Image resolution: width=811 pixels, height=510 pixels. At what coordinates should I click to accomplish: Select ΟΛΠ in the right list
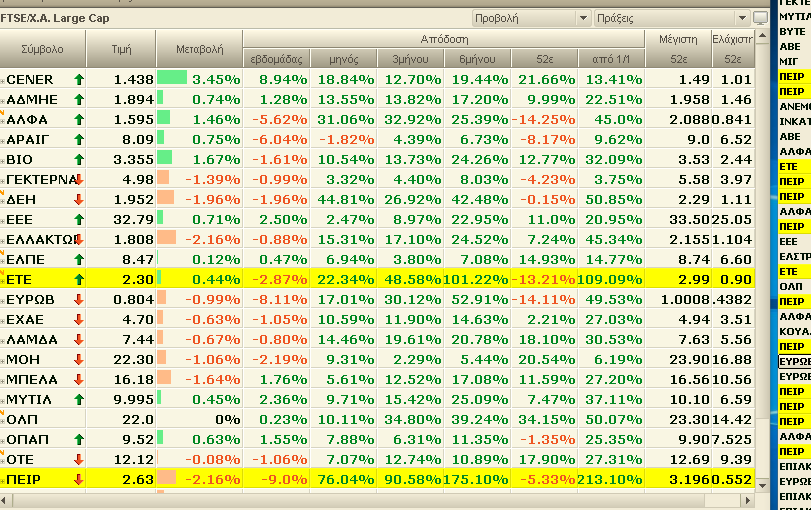pos(791,287)
